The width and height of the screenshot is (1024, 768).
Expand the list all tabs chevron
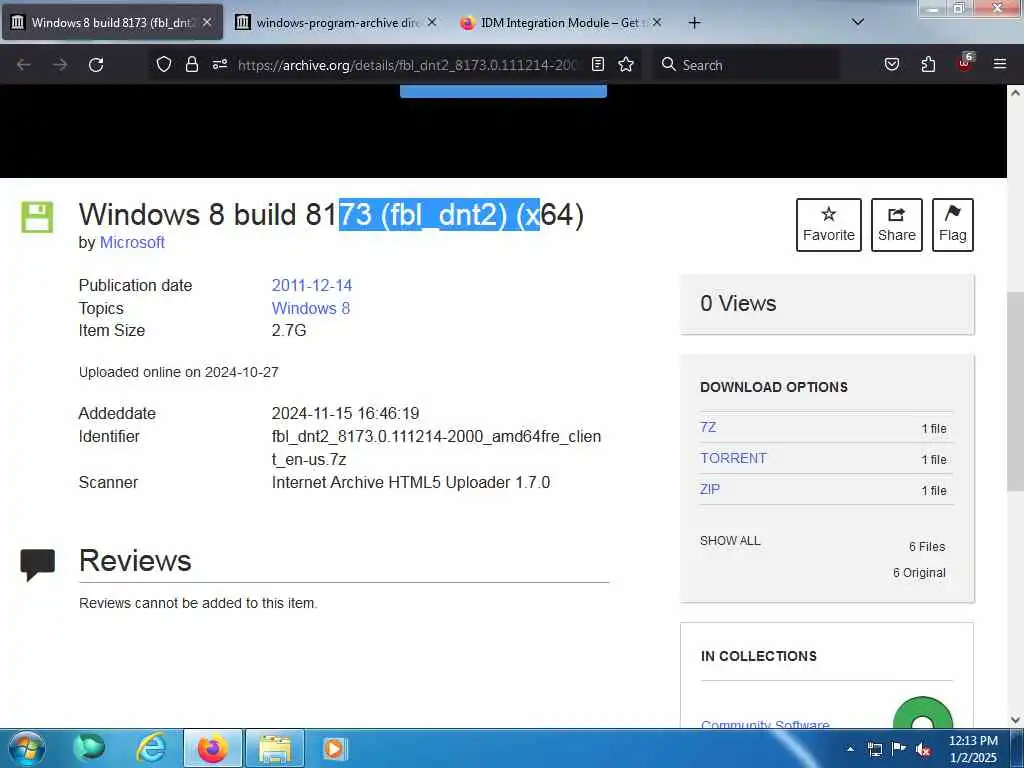[858, 22]
